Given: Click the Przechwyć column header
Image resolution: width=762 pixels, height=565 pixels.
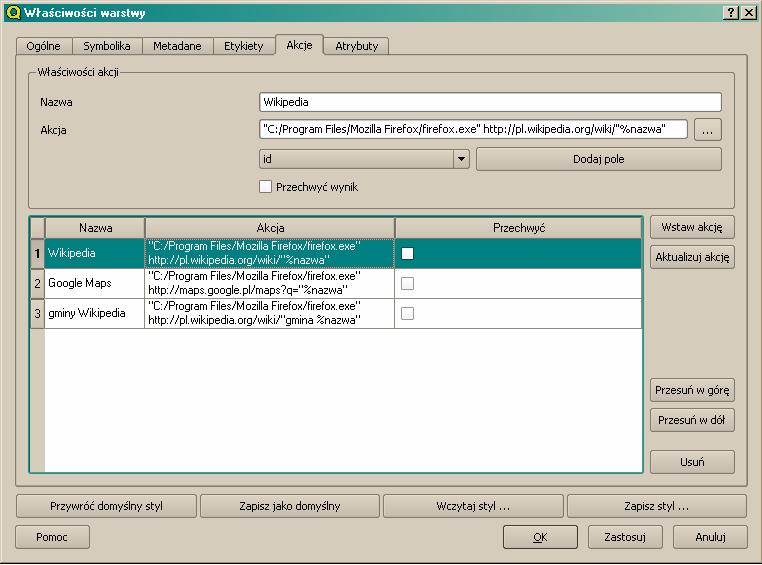Looking at the screenshot, I should [x=519, y=228].
